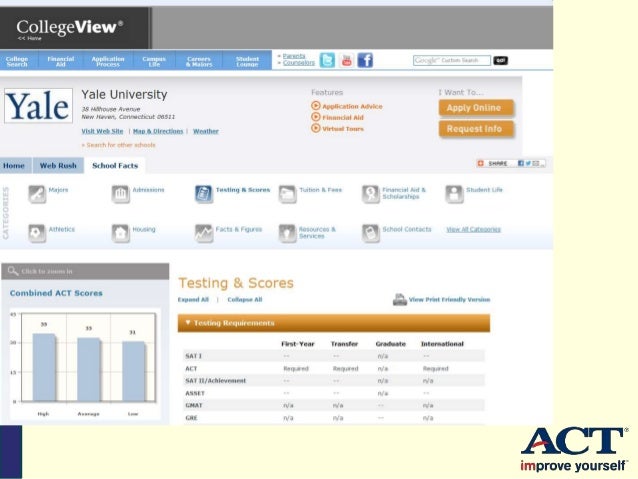Click the Student Life category icon

coord(454,194)
